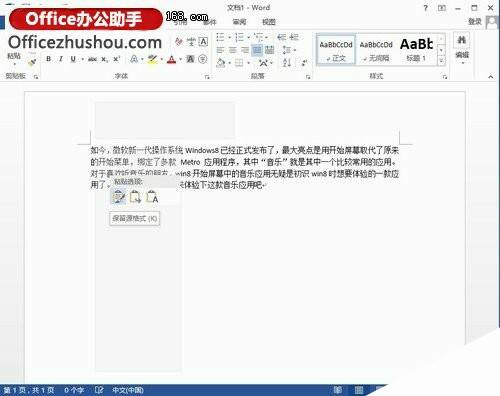Click the Enclosed Character icon

click(x=203, y=59)
